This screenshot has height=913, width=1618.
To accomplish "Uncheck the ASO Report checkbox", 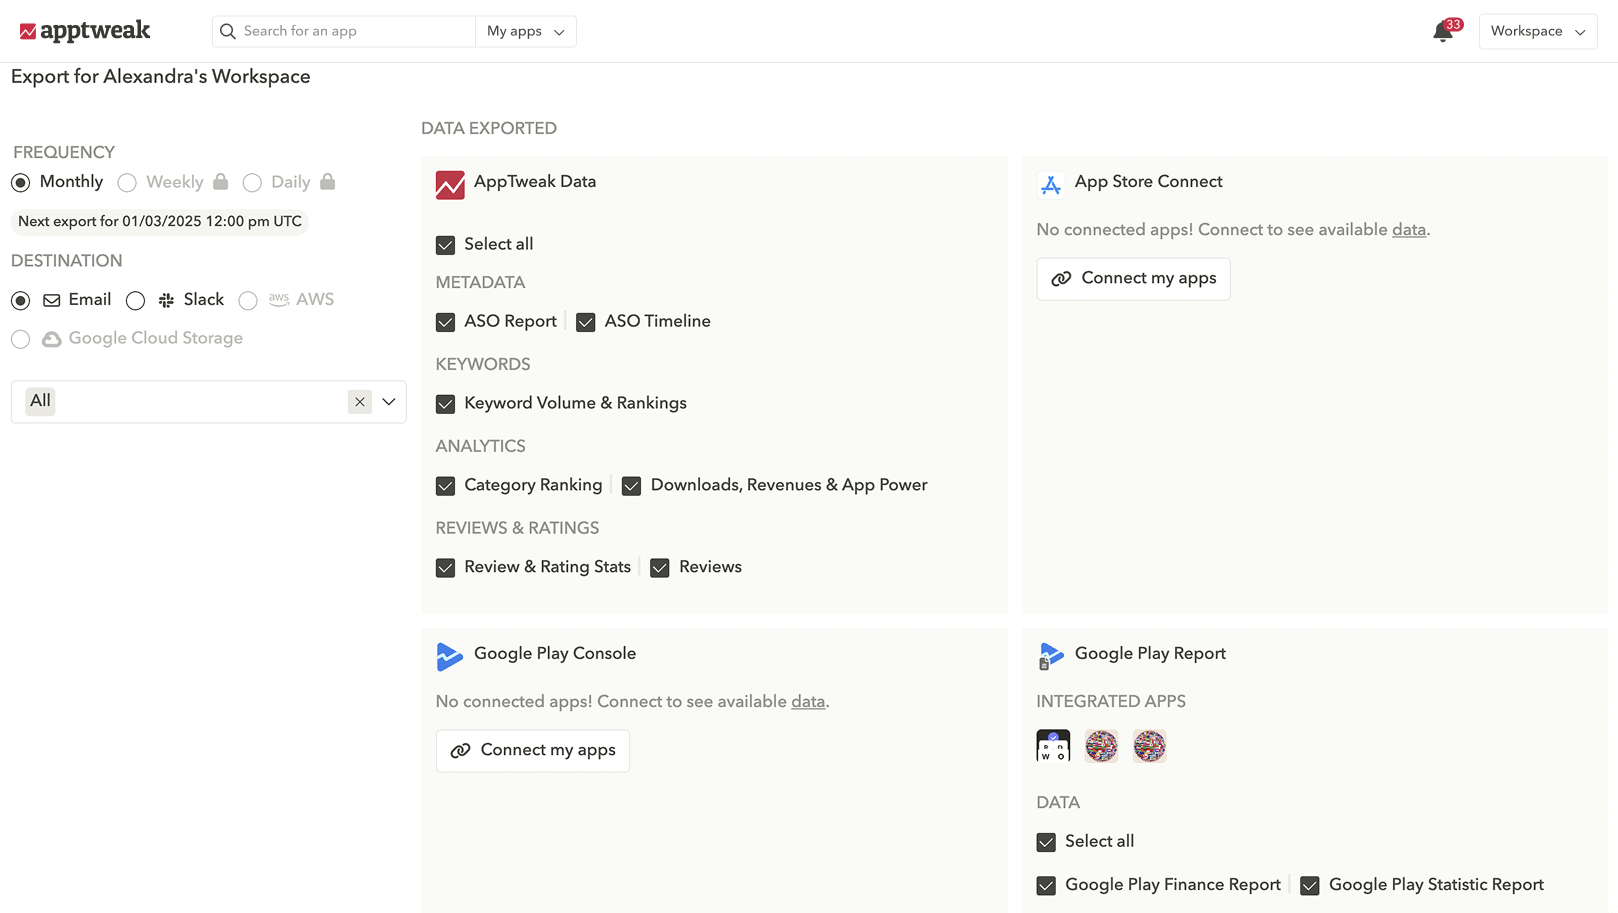I will click(446, 322).
